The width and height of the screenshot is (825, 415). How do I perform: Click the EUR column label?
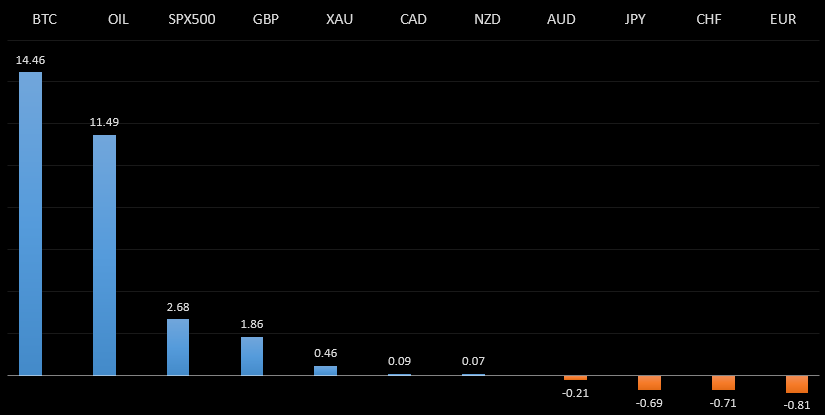coord(783,19)
